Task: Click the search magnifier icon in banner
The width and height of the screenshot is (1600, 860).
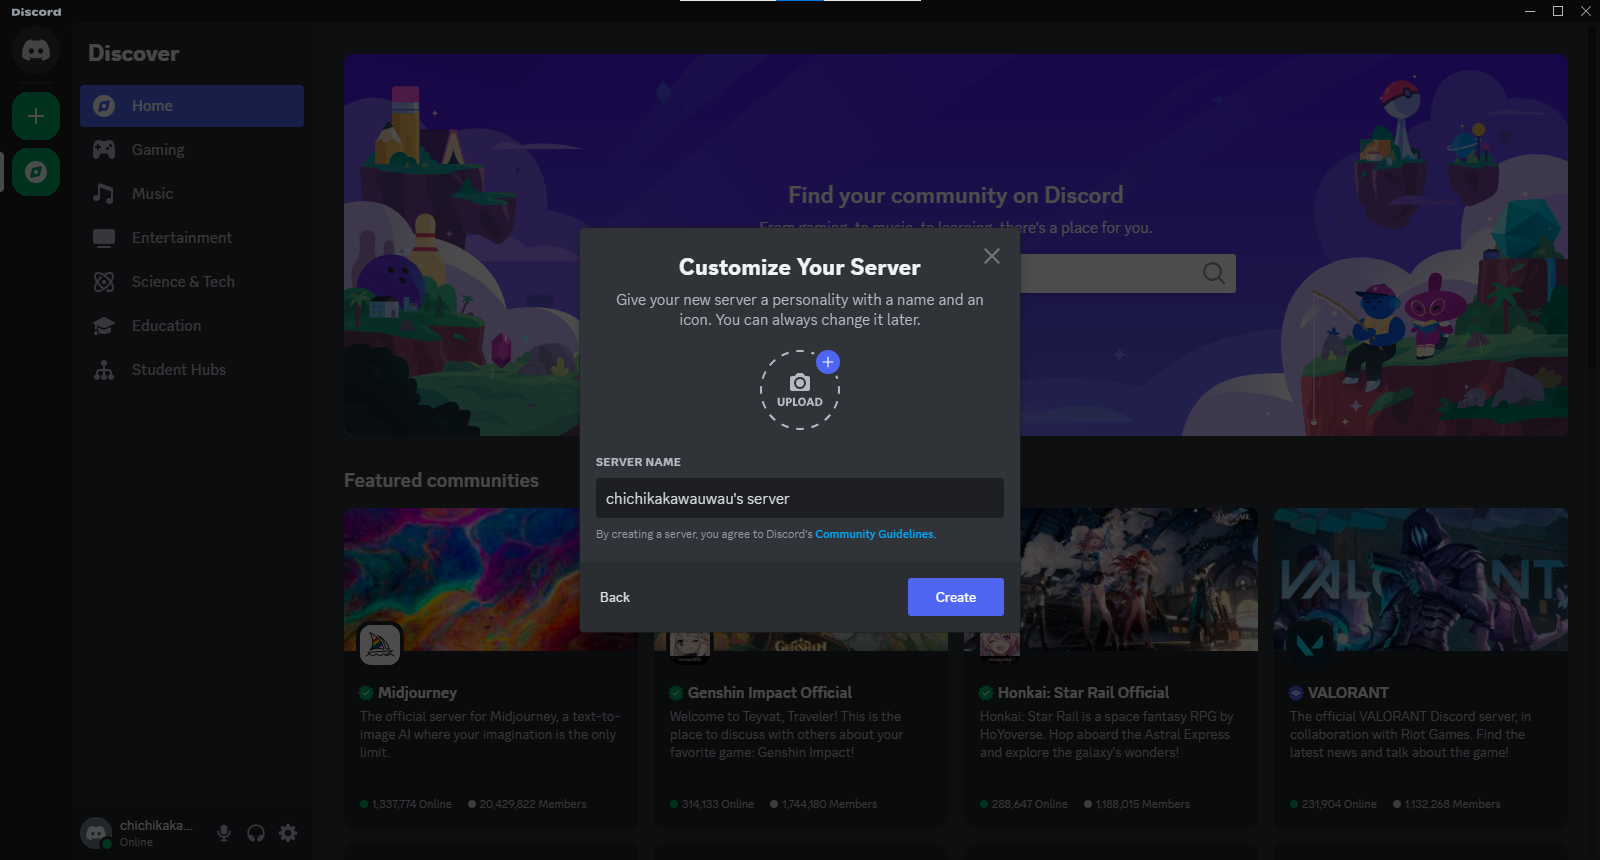Action: point(1214,273)
